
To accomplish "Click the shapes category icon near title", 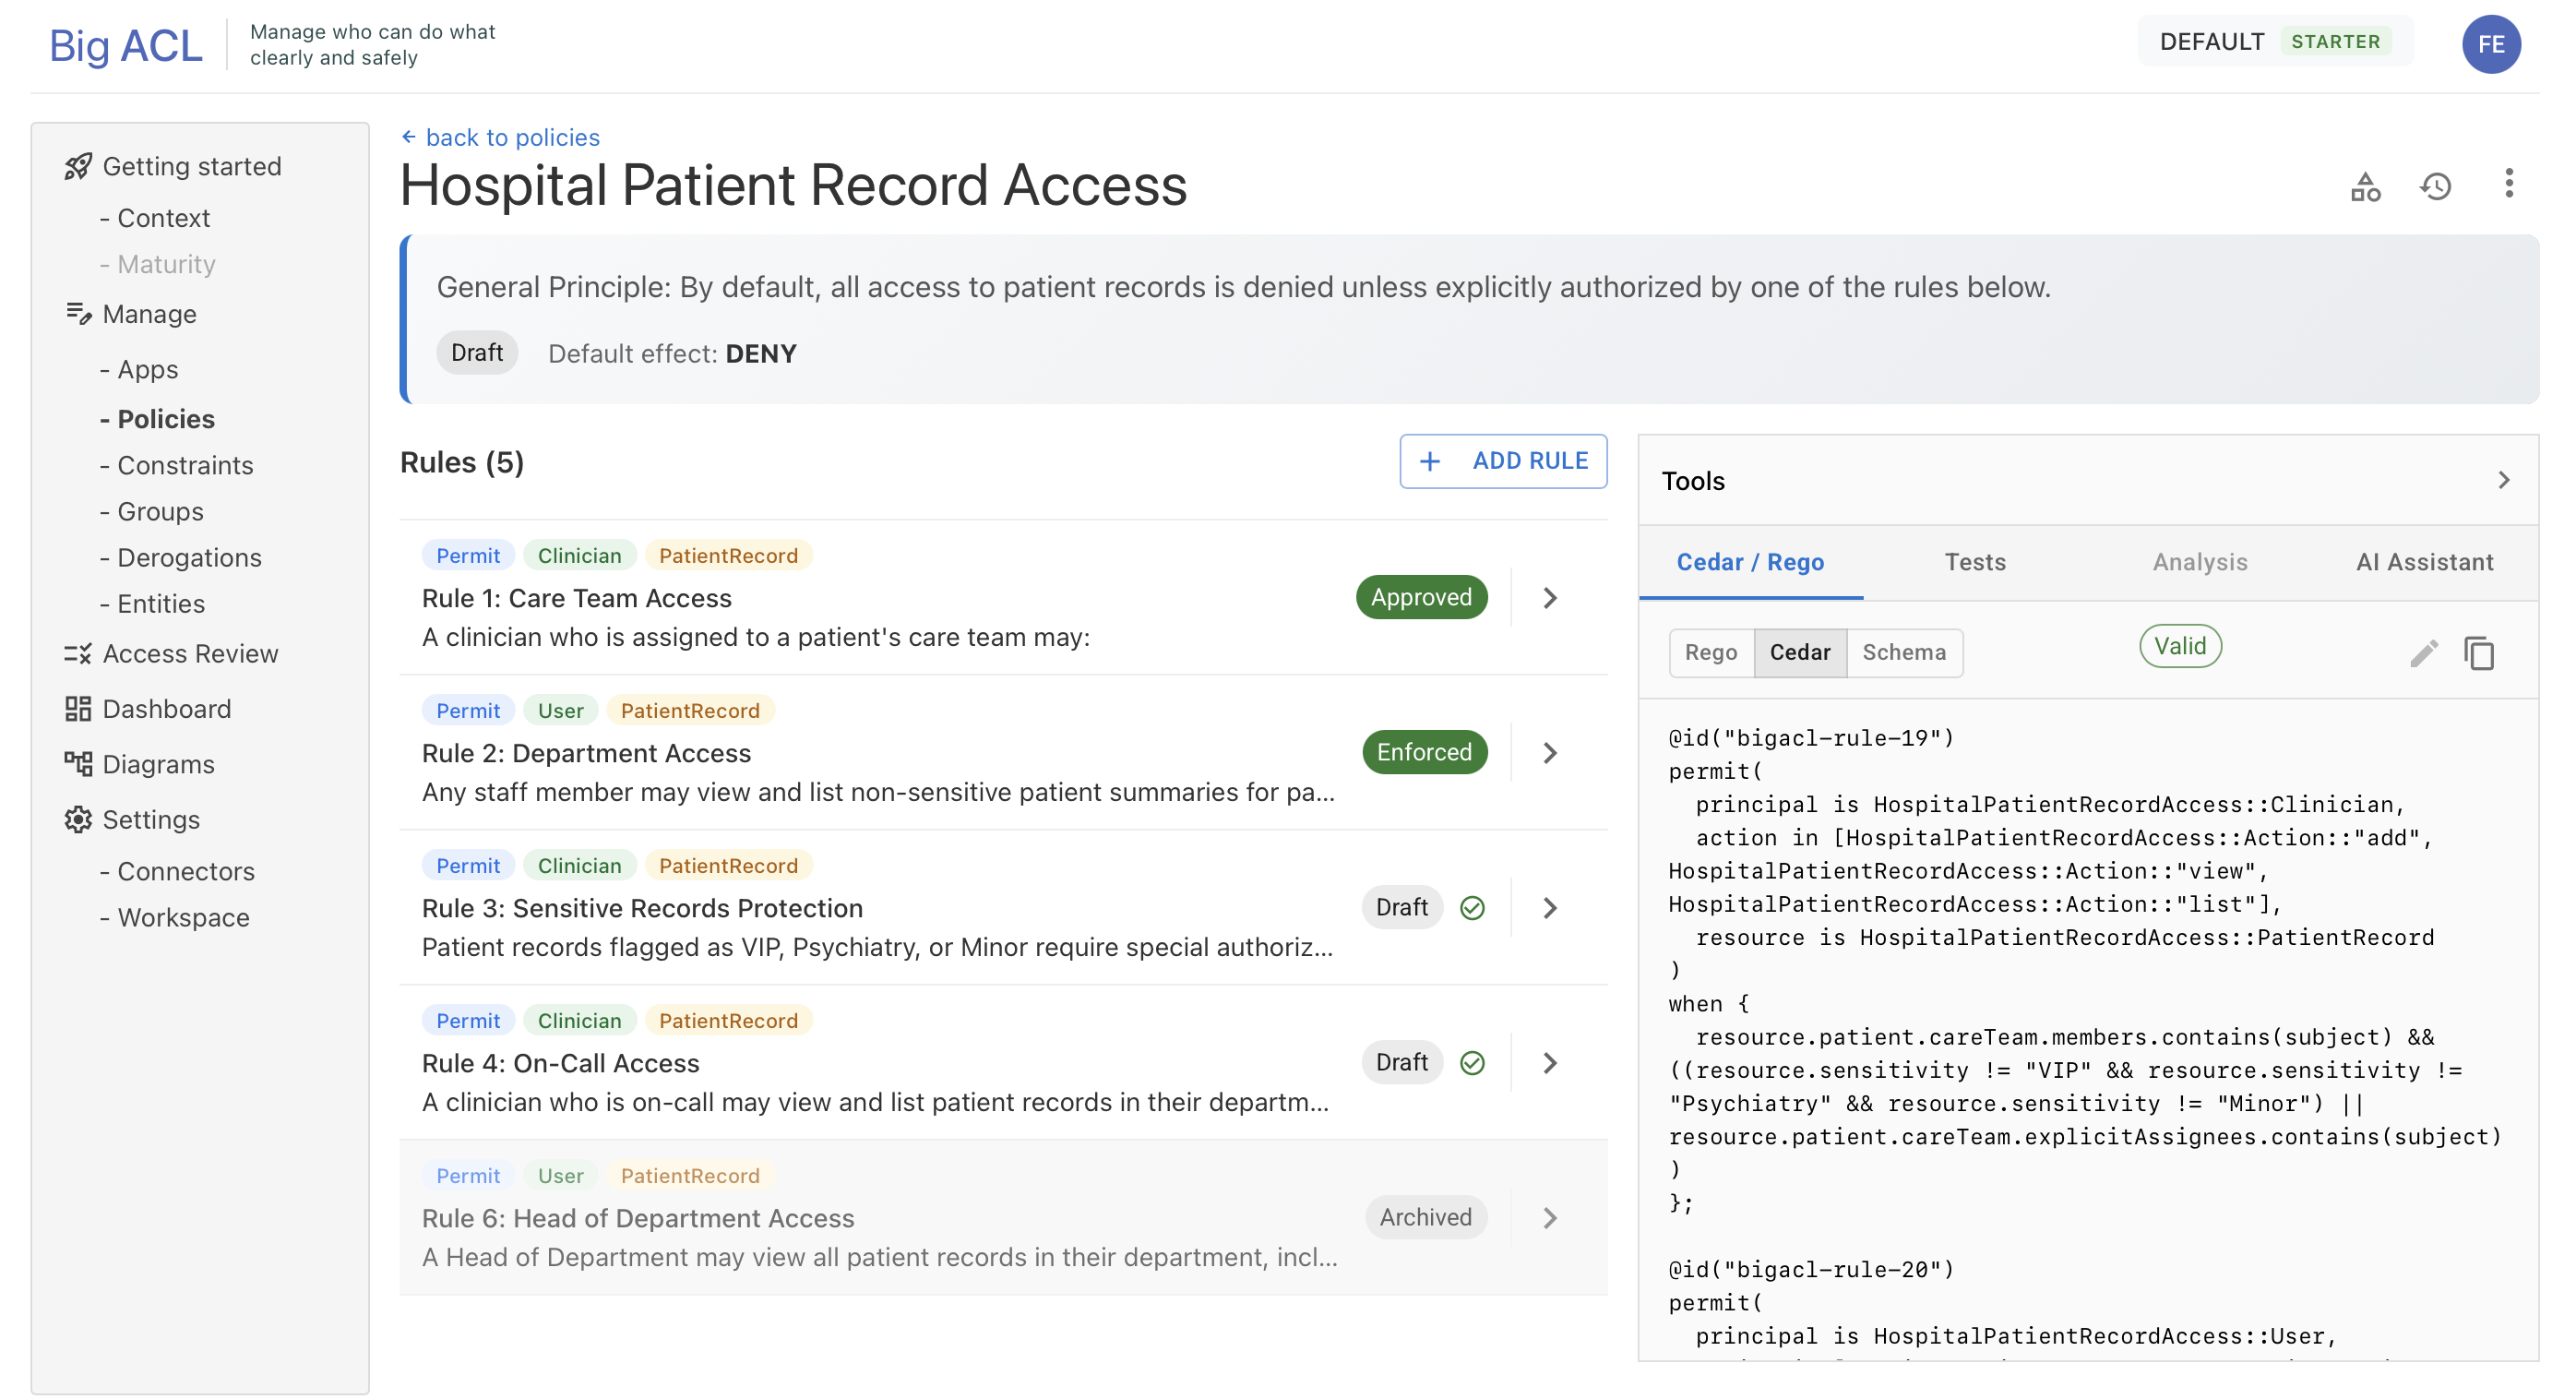I will [x=2365, y=186].
